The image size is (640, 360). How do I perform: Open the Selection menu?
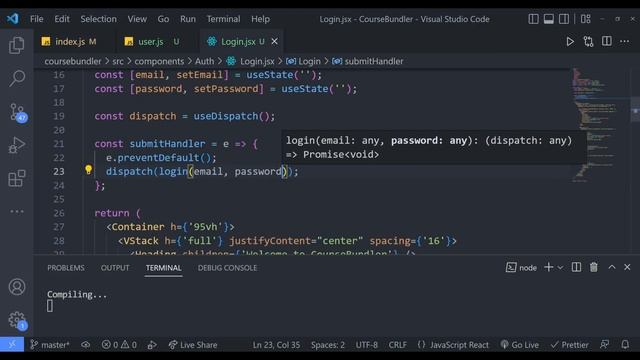click(x=98, y=19)
